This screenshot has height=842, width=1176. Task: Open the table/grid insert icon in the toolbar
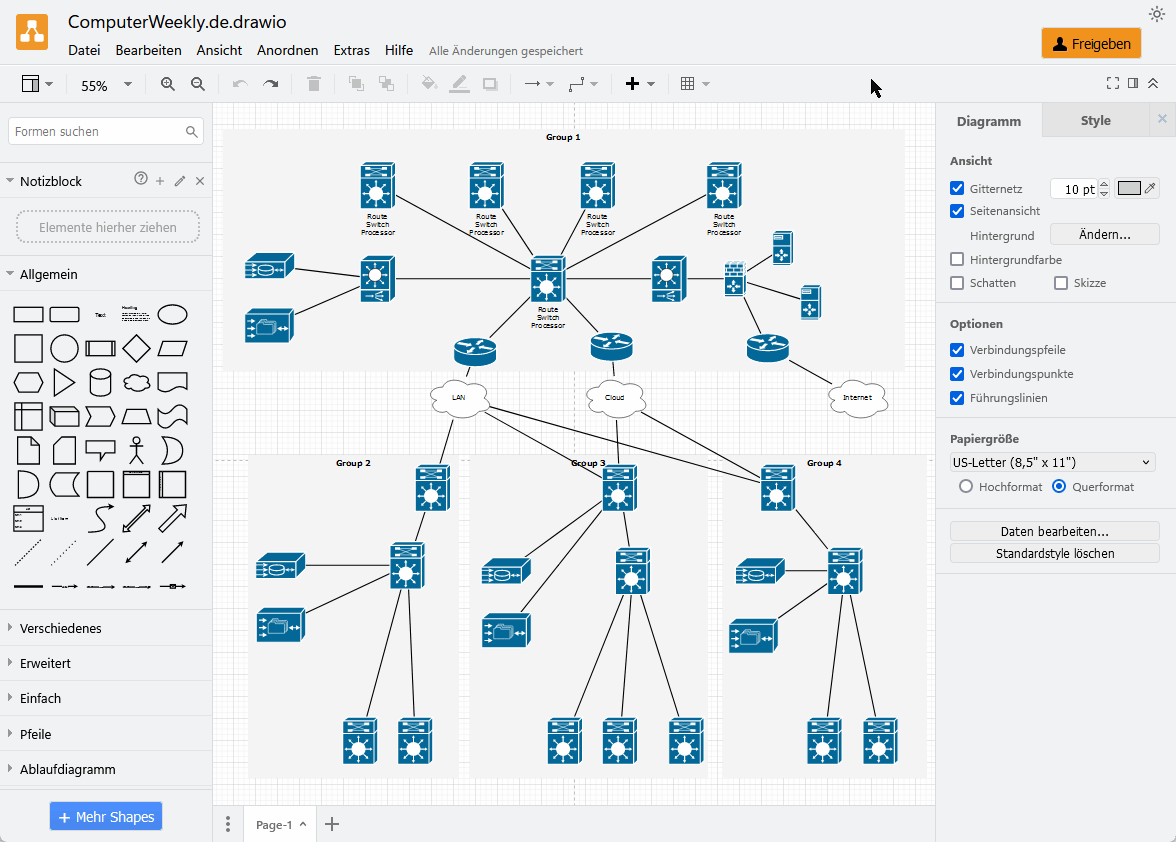[688, 84]
